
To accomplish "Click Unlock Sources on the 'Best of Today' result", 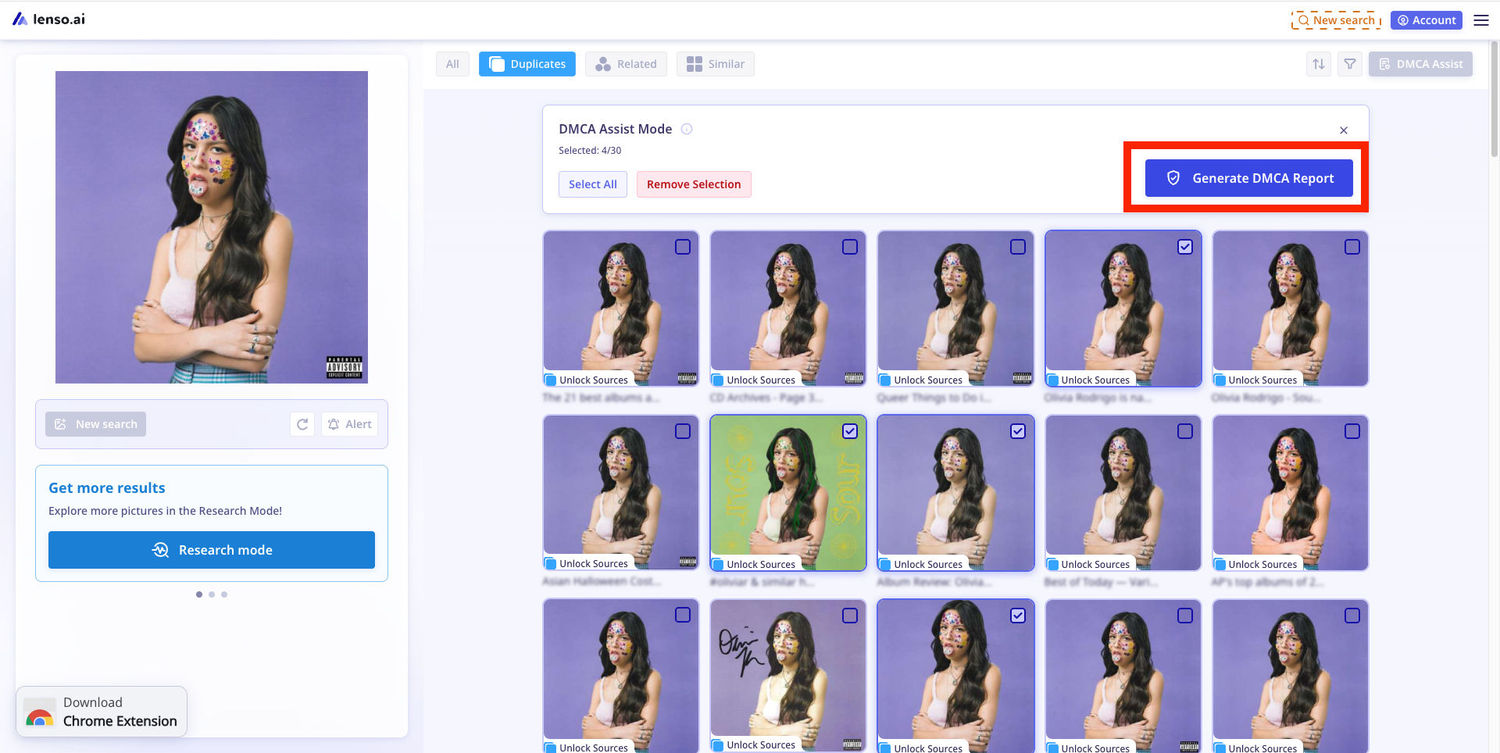I will coord(1088,564).
